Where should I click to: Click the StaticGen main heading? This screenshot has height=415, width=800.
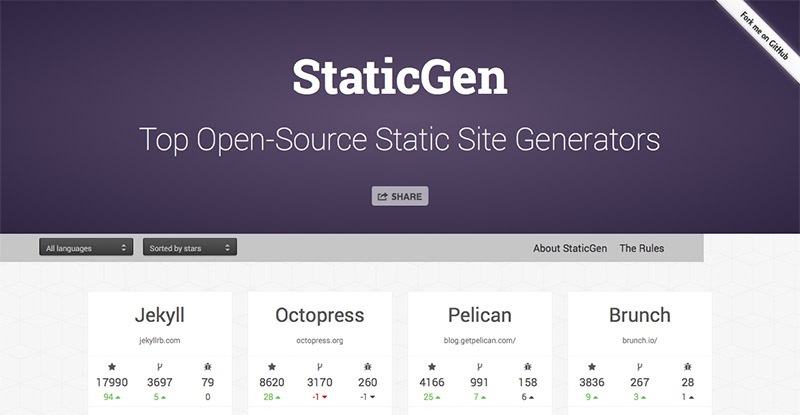click(400, 77)
